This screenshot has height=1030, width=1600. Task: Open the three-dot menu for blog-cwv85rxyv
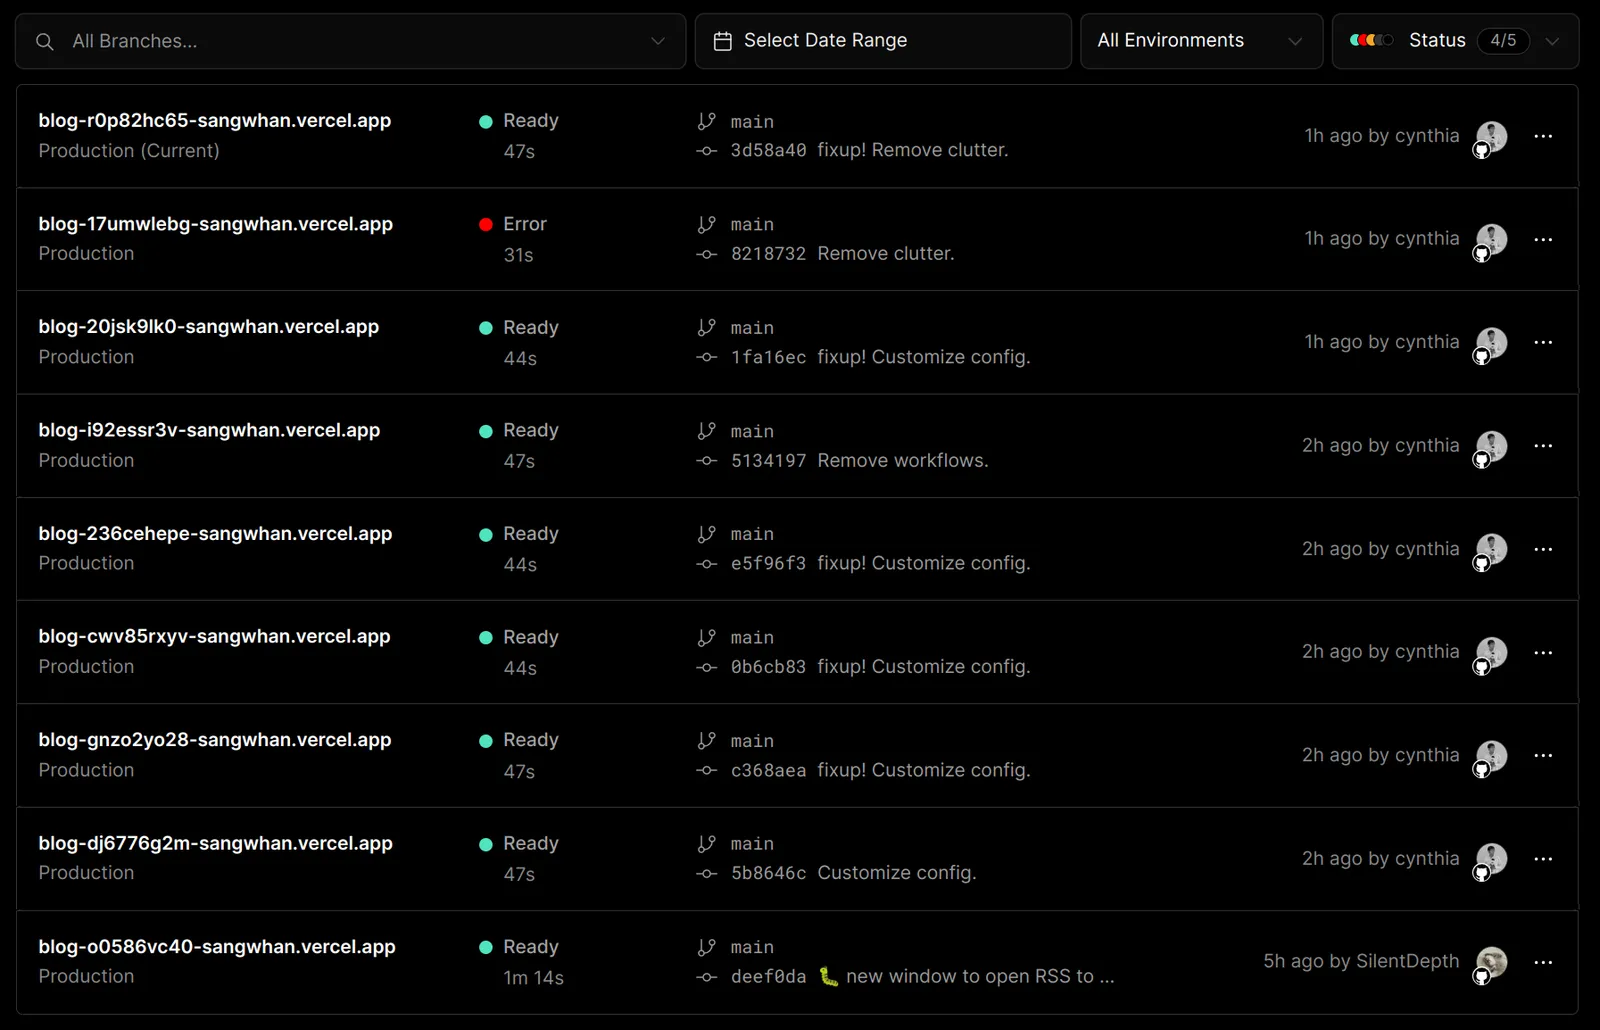(x=1543, y=653)
